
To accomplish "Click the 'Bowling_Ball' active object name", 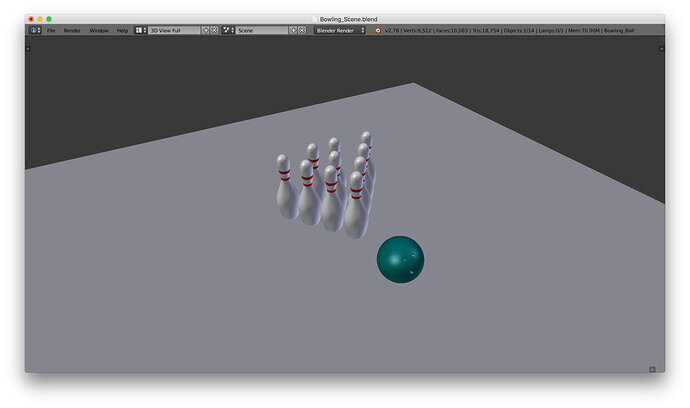I will pyautogui.click(x=619, y=30).
